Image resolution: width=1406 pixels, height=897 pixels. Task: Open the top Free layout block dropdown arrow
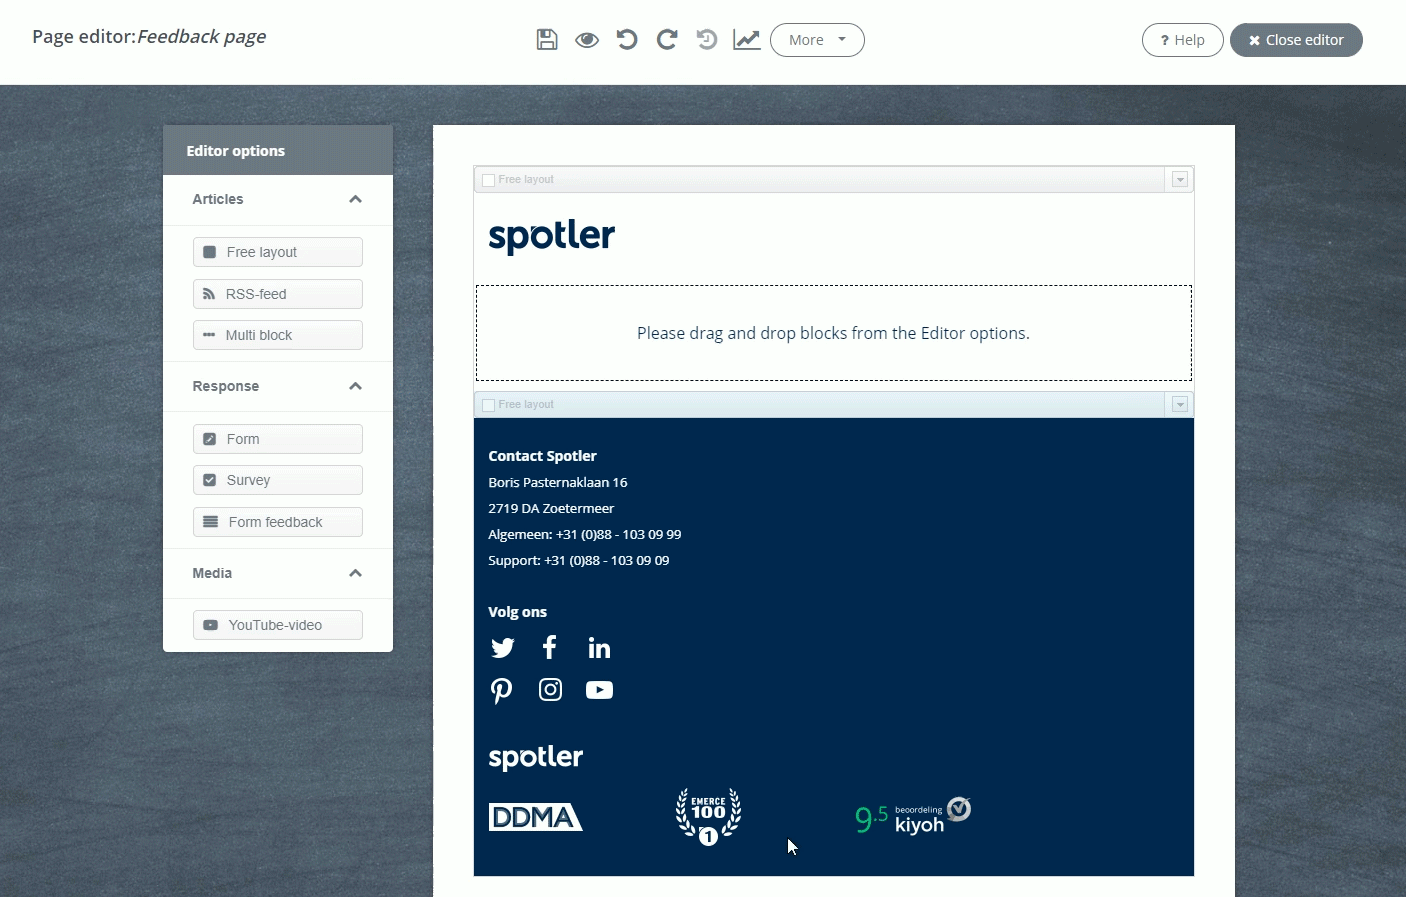[1180, 180]
